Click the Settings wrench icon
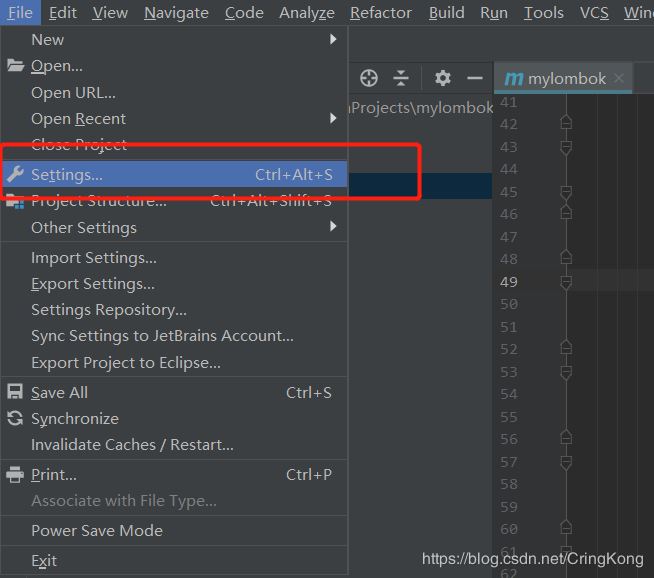 pos(15,174)
